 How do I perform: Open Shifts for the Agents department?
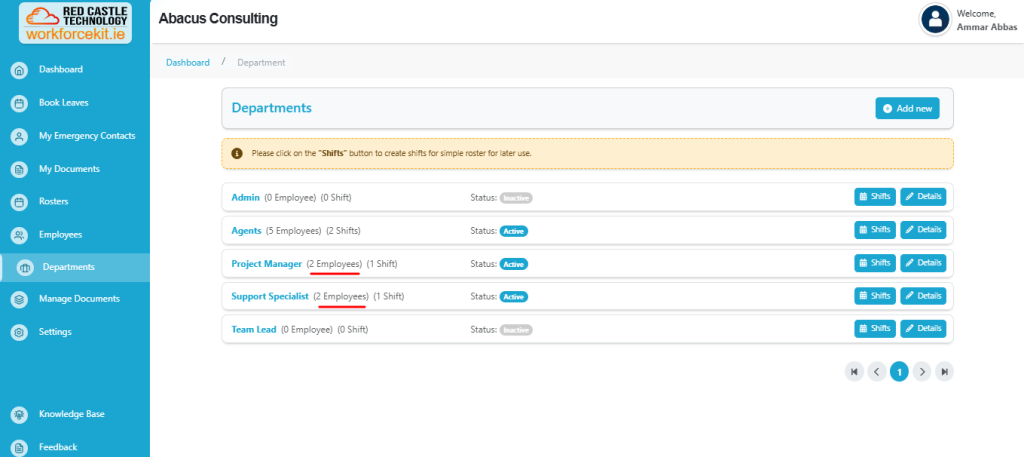point(874,230)
